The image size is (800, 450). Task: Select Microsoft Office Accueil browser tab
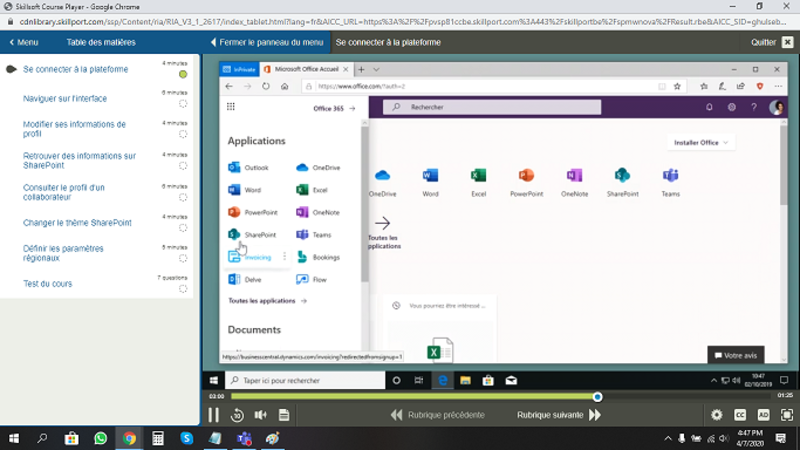pyautogui.click(x=306, y=69)
